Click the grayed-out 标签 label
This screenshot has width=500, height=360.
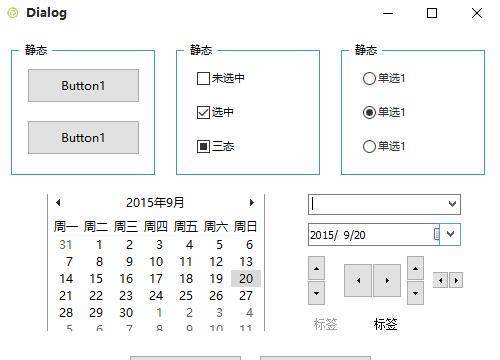[326, 324]
